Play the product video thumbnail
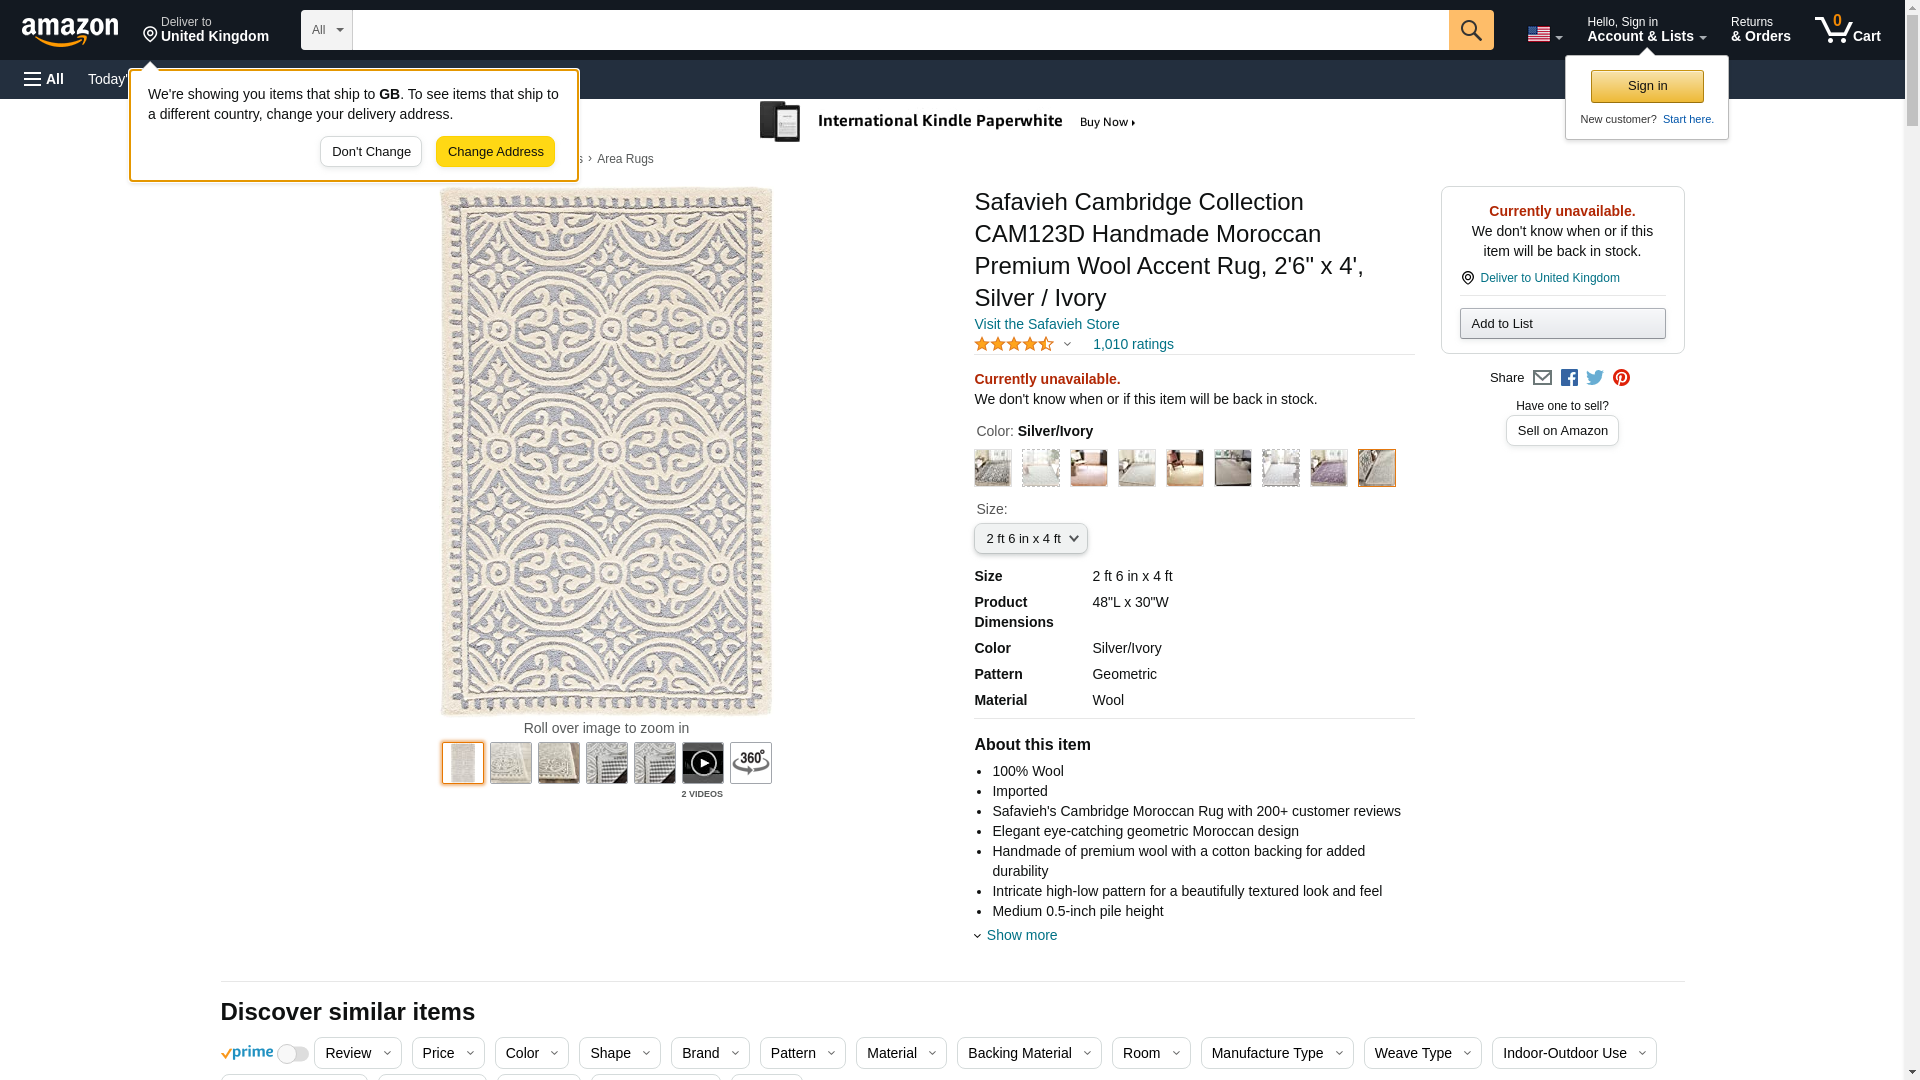The height and width of the screenshot is (1080, 1920). click(x=702, y=763)
